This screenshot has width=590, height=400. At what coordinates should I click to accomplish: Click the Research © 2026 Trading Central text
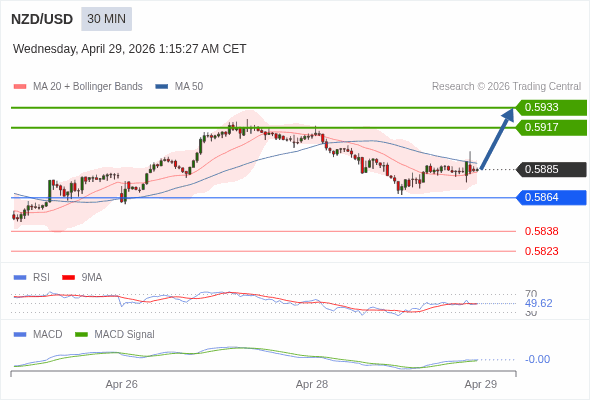[506, 87]
